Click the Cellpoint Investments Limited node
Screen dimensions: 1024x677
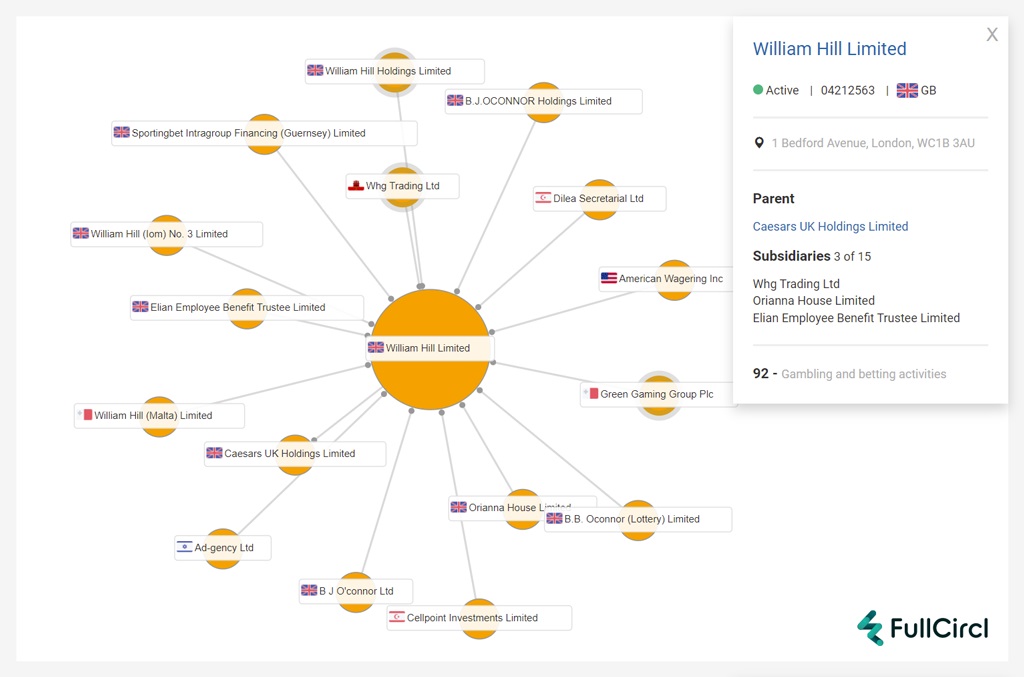[x=479, y=618]
